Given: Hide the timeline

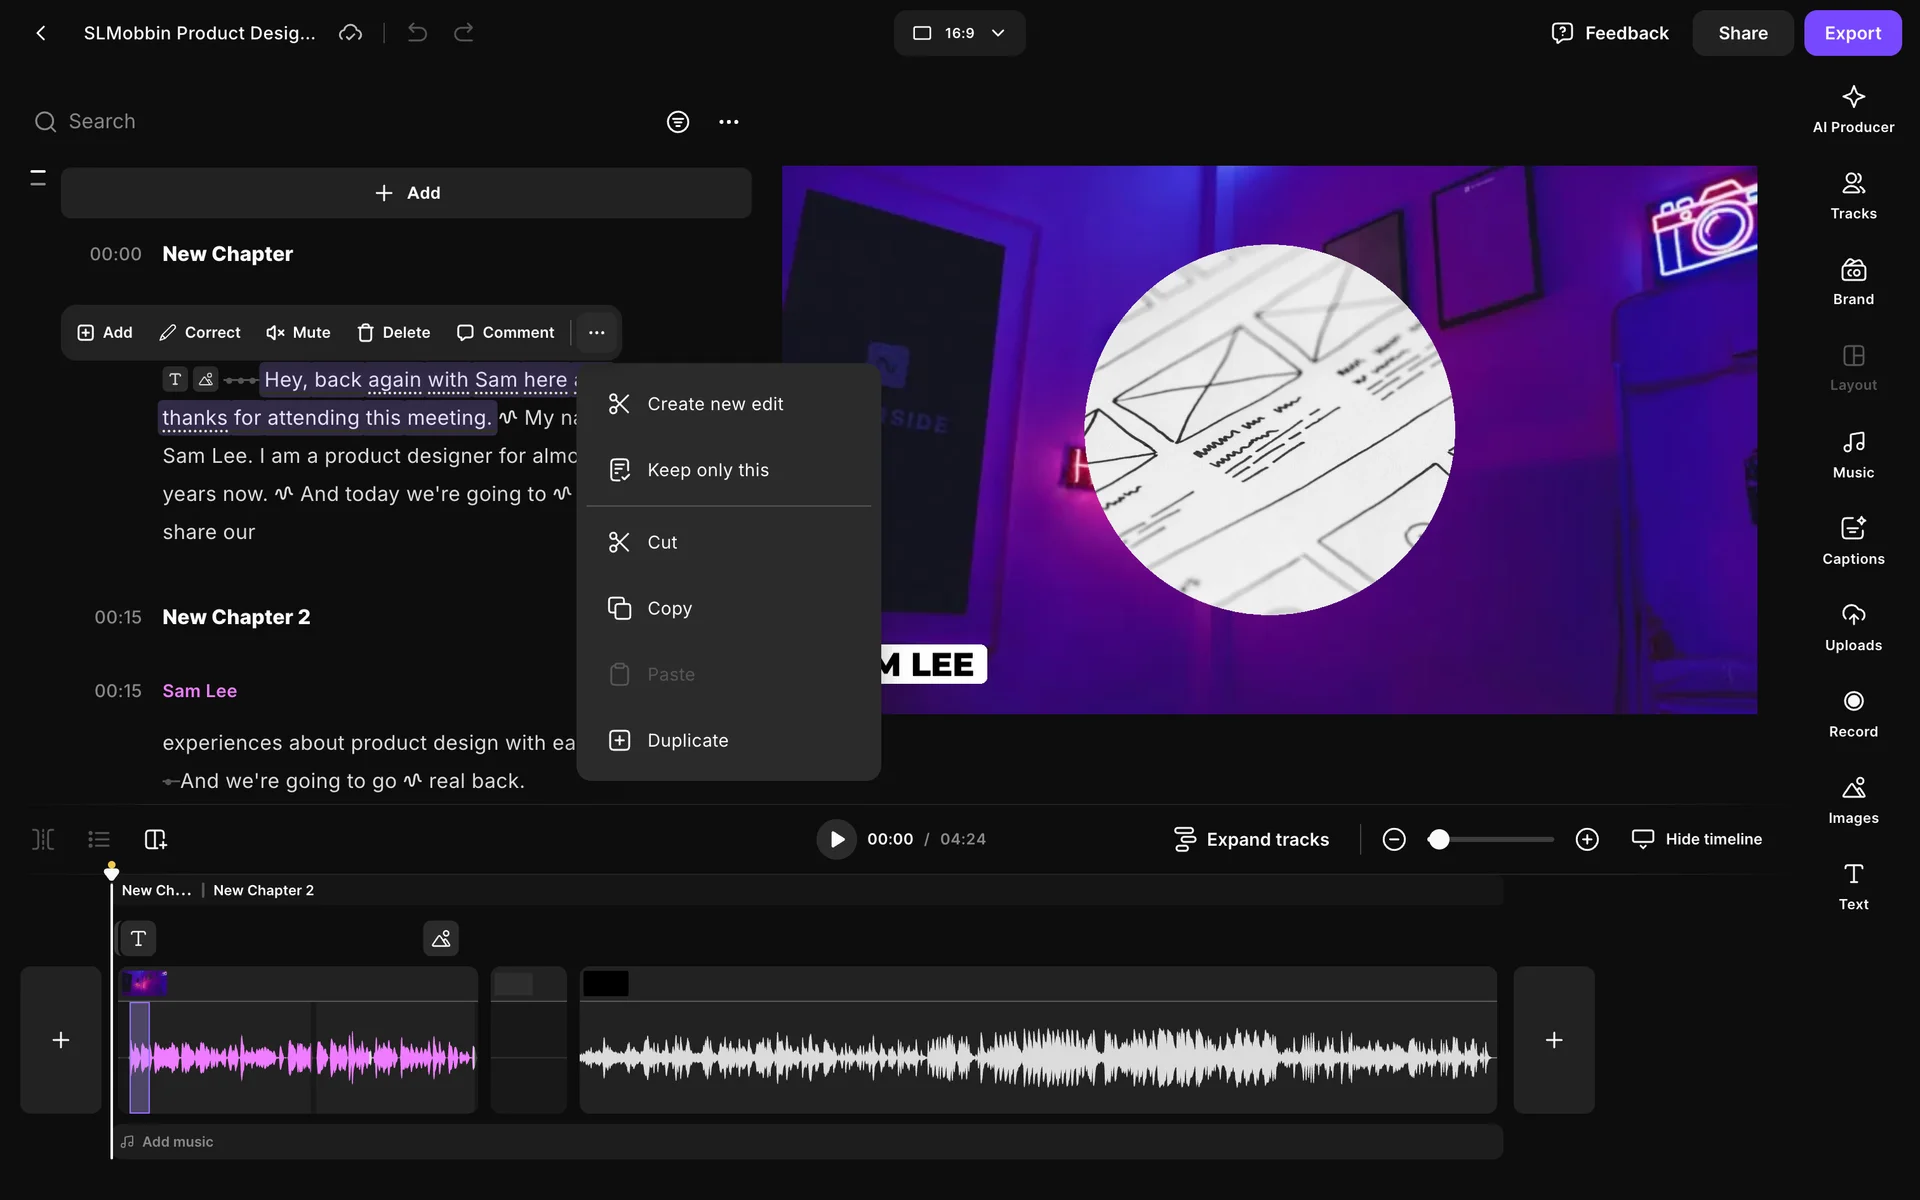Looking at the screenshot, I should pyautogui.click(x=1696, y=839).
